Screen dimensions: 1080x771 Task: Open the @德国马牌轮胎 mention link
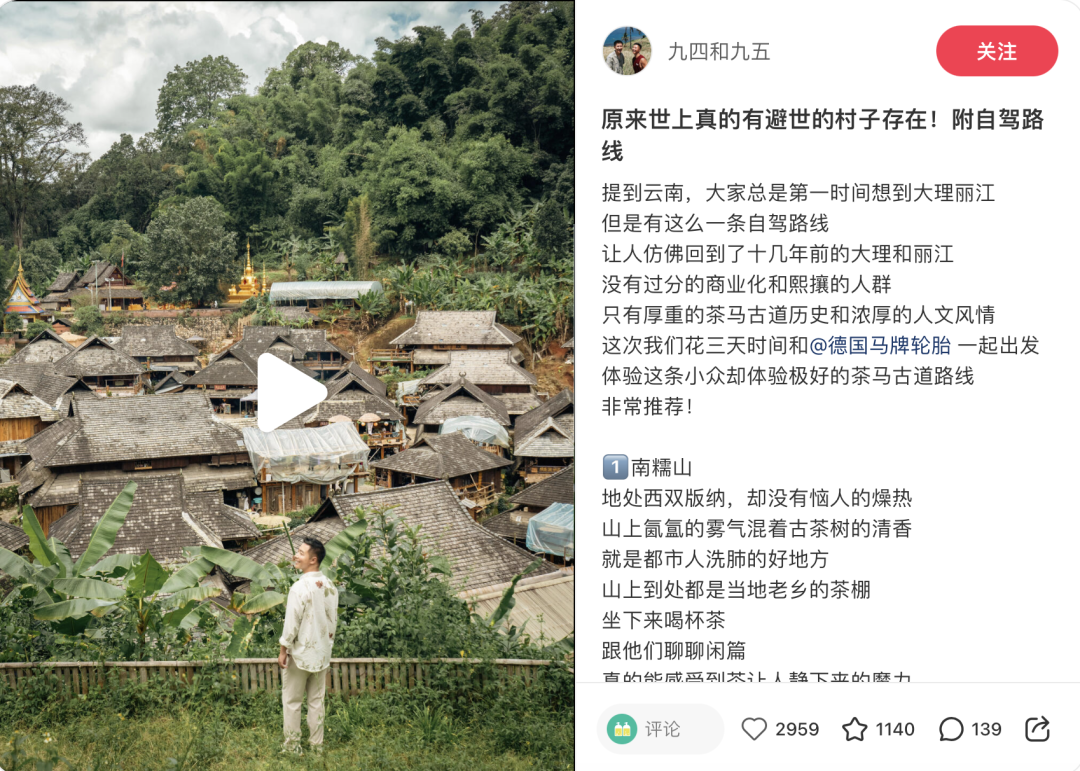(880, 345)
